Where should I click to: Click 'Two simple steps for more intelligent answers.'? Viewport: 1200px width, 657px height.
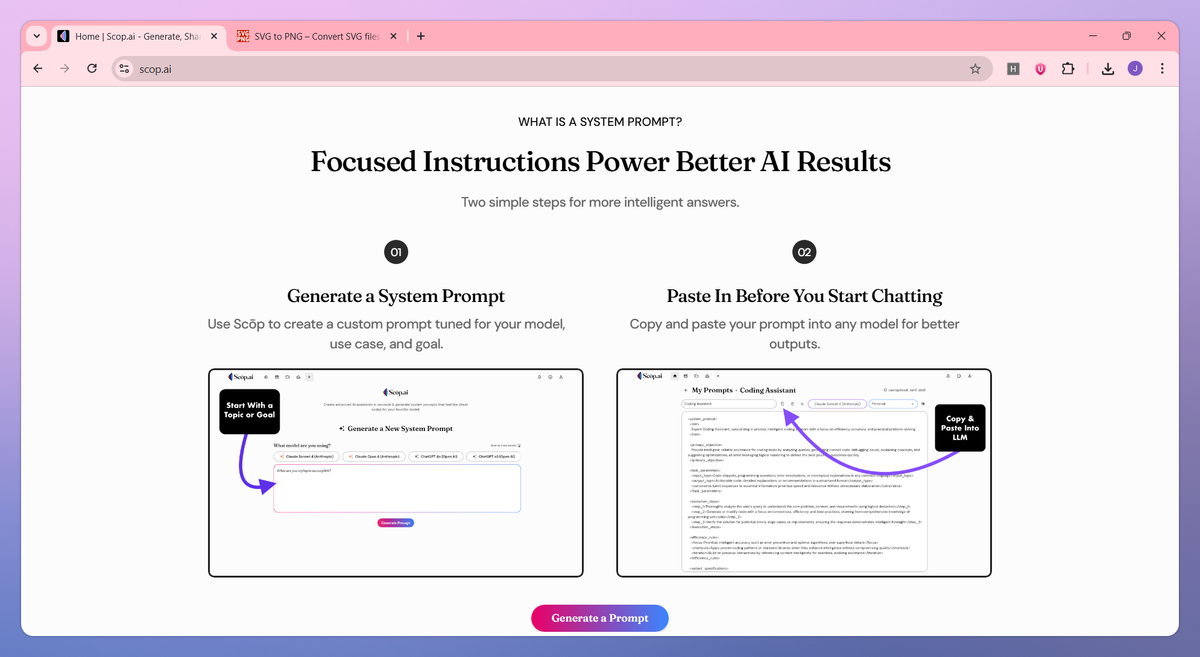tap(600, 202)
